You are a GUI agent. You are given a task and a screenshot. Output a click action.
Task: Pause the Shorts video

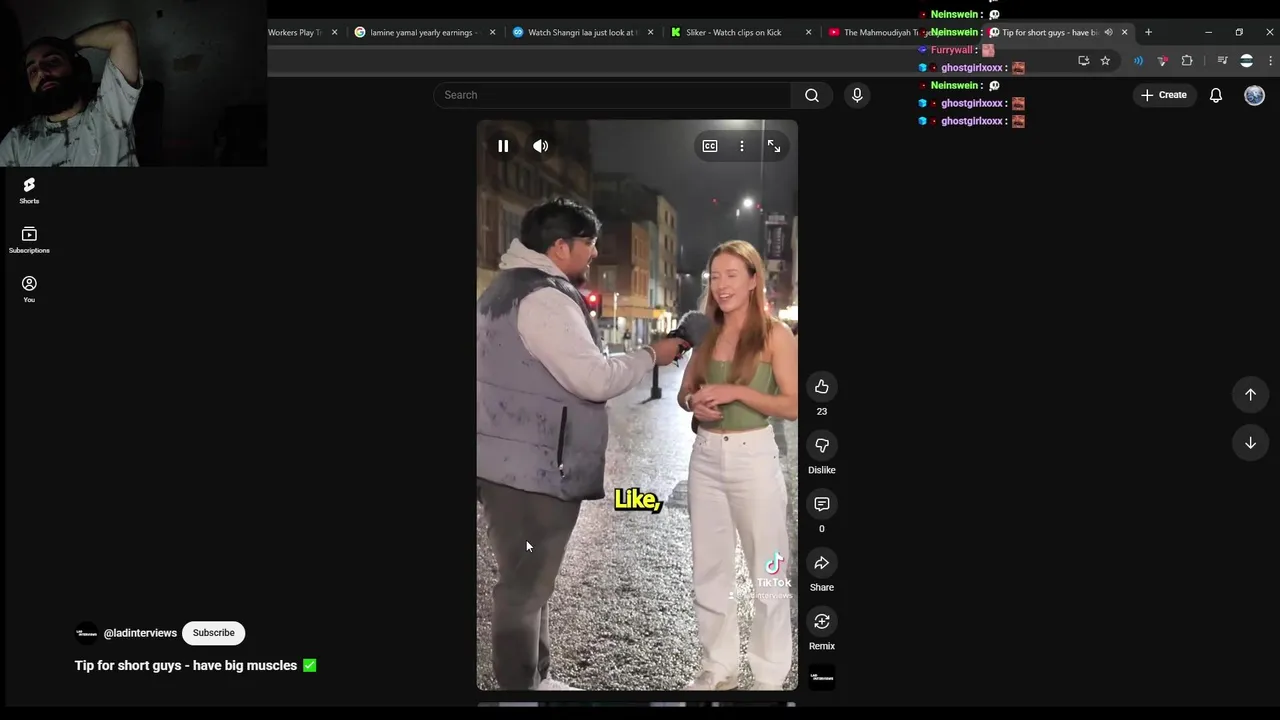(503, 146)
